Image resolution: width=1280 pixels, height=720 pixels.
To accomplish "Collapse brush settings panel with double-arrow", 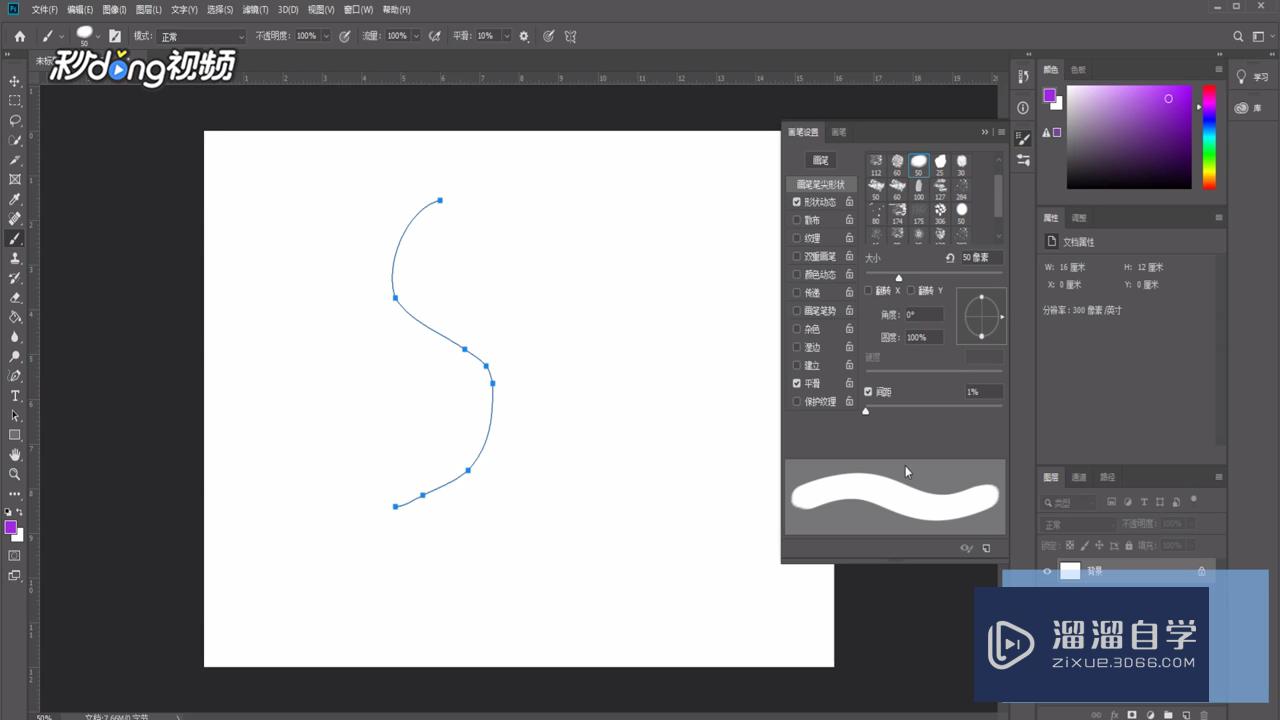I will (985, 132).
